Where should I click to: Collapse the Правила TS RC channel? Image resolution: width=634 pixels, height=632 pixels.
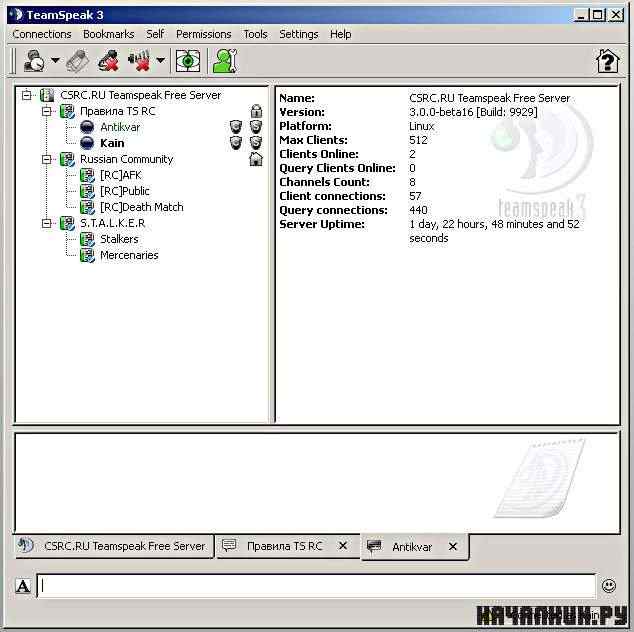[x=47, y=111]
